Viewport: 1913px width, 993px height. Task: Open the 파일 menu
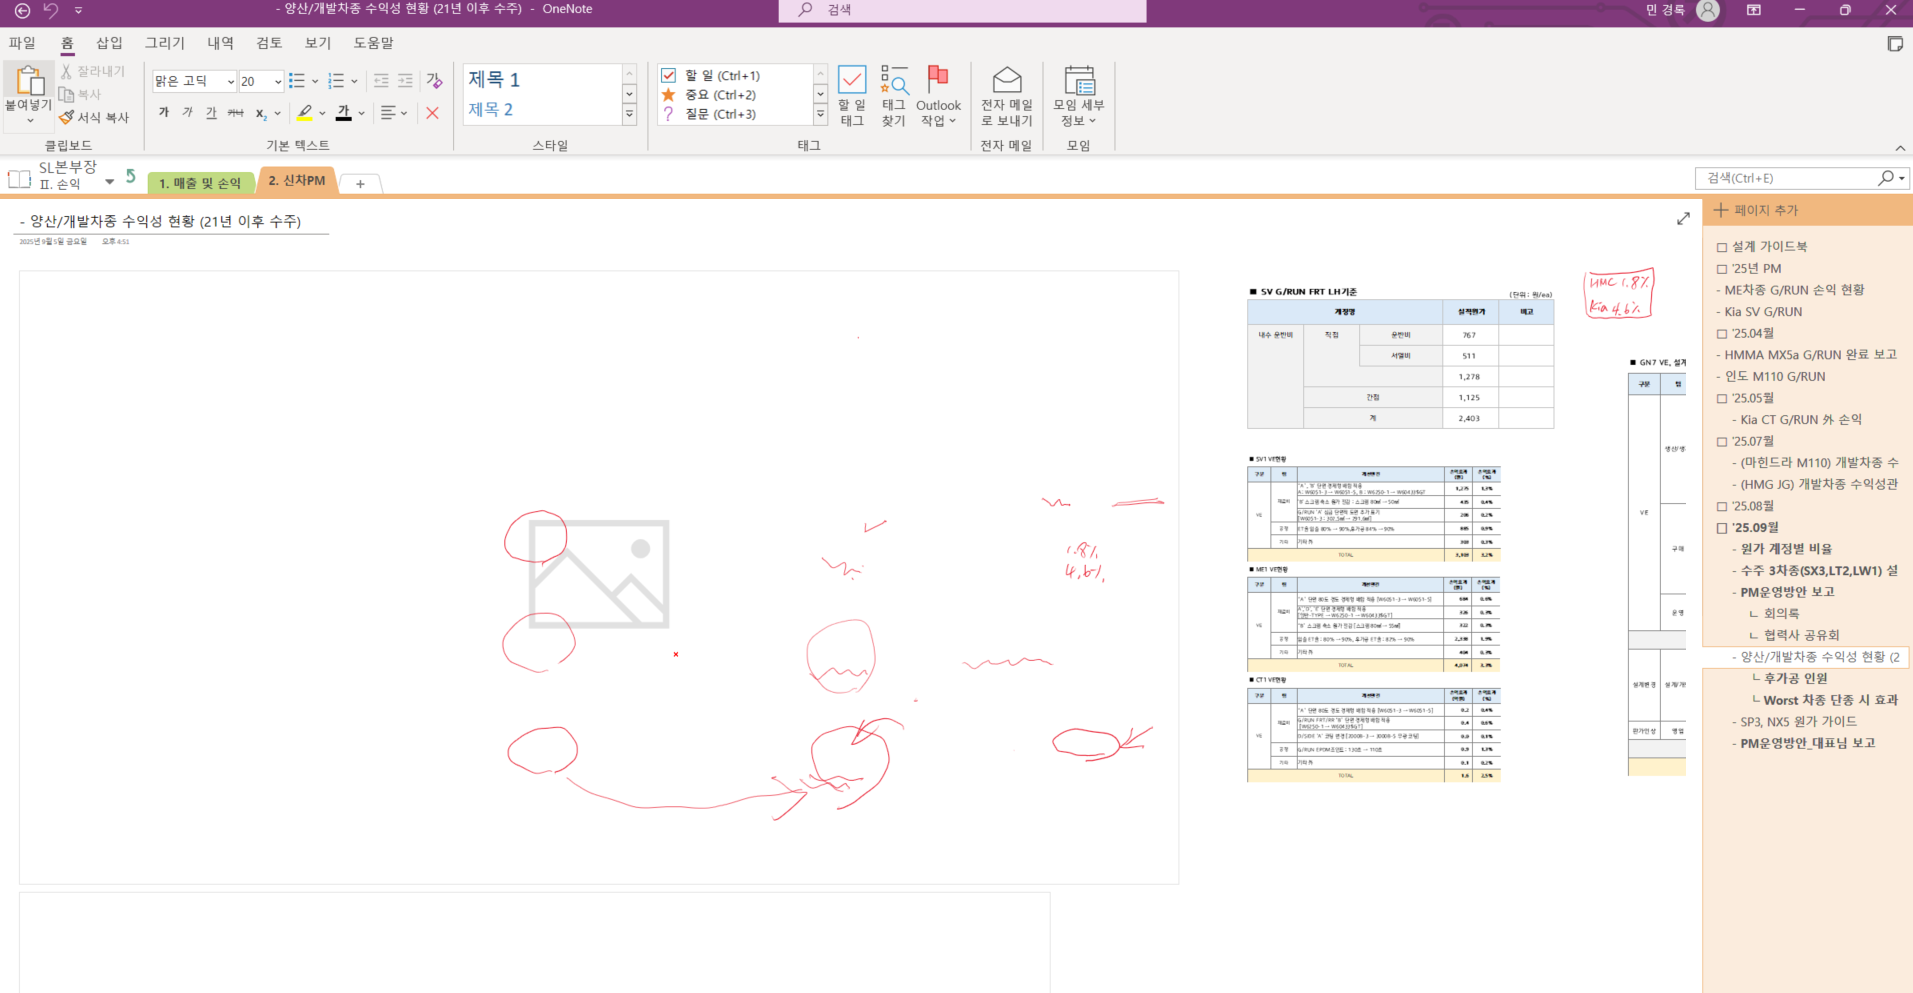click(x=22, y=43)
